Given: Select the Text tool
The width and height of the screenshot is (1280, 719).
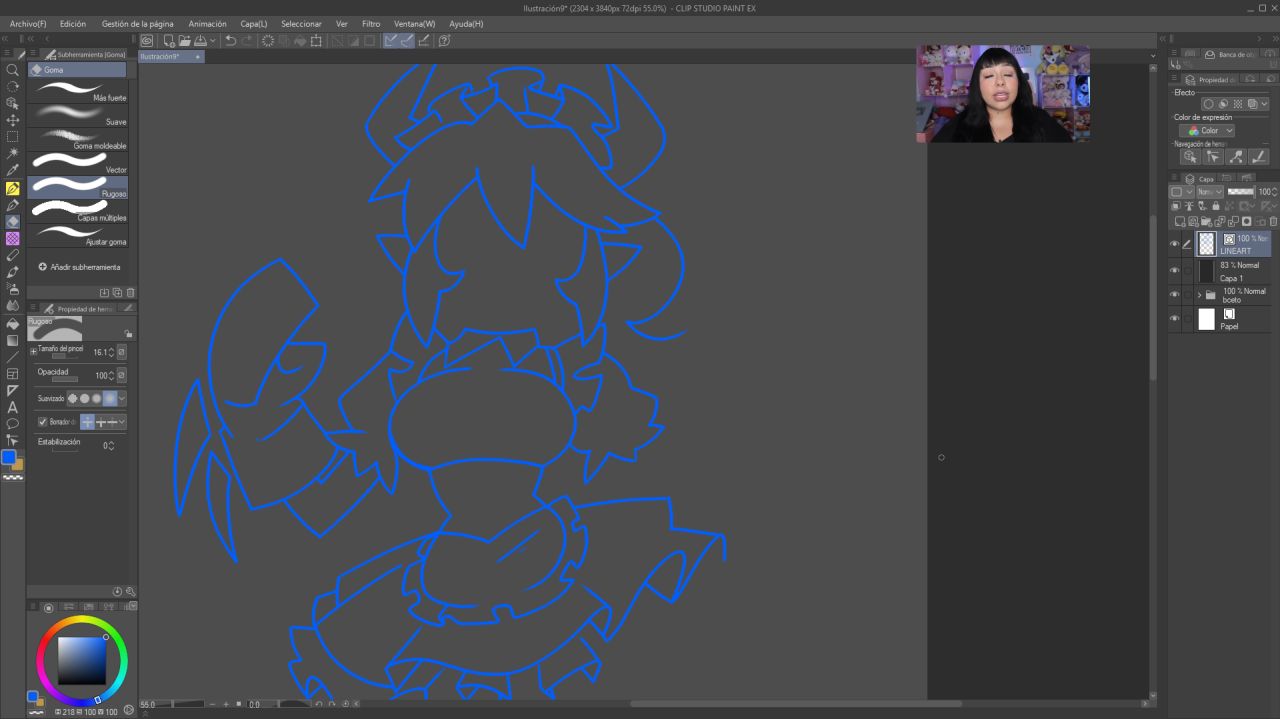Looking at the screenshot, I should 12,407.
